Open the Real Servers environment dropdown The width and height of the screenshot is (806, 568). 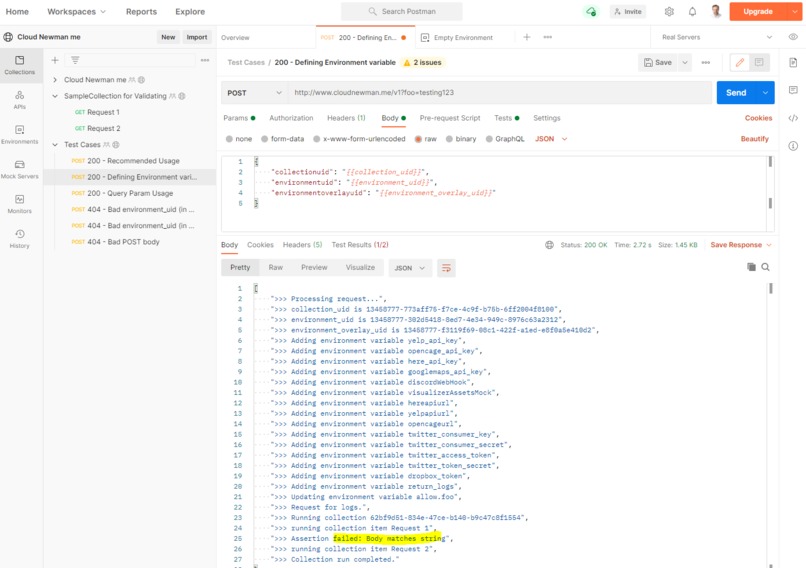point(717,37)
